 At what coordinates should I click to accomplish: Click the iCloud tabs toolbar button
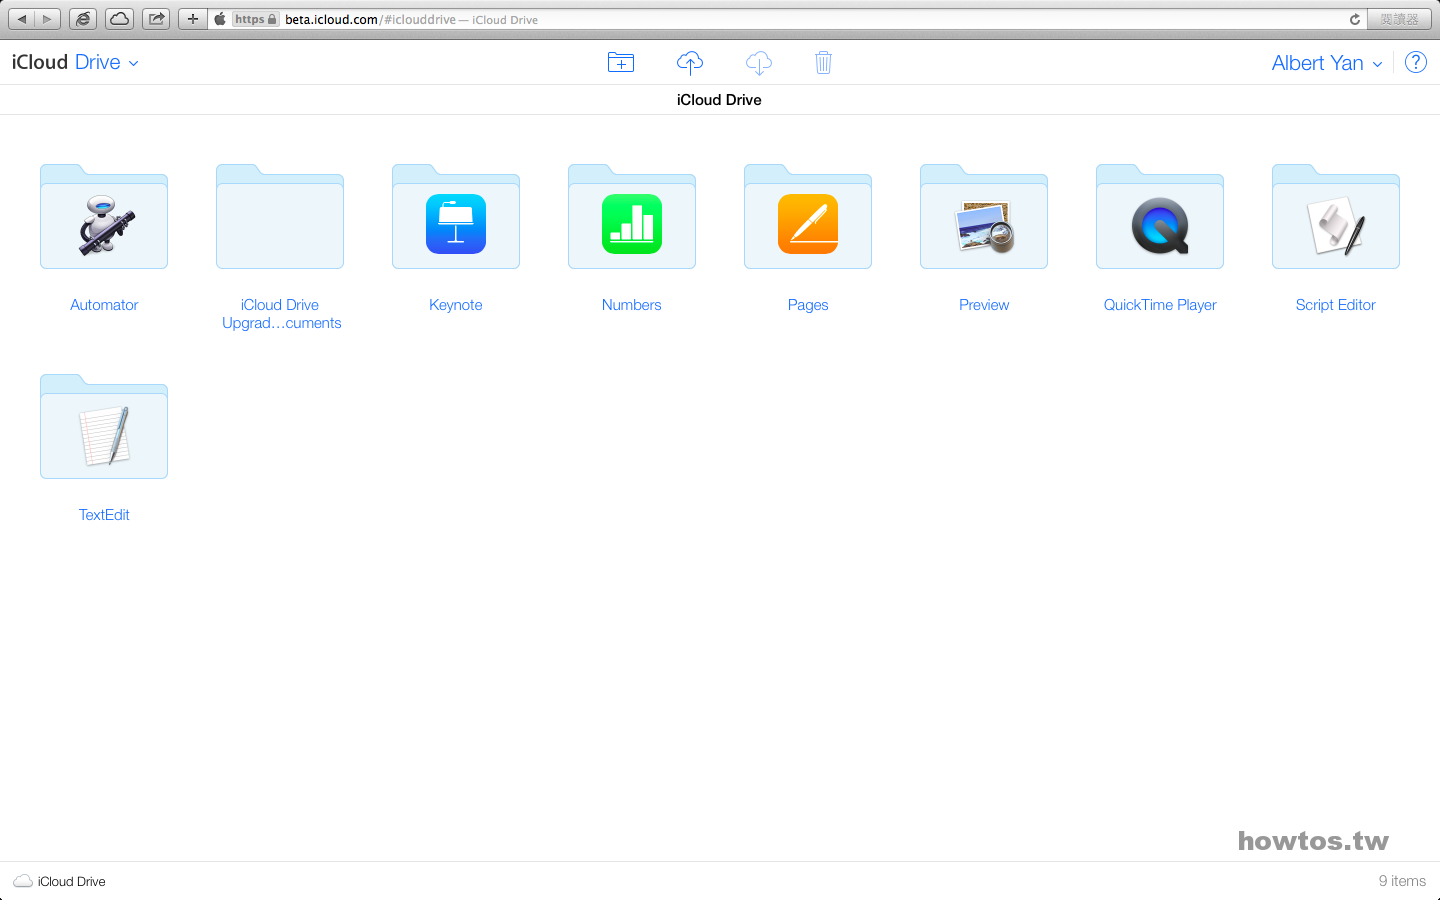coord(119,19)
